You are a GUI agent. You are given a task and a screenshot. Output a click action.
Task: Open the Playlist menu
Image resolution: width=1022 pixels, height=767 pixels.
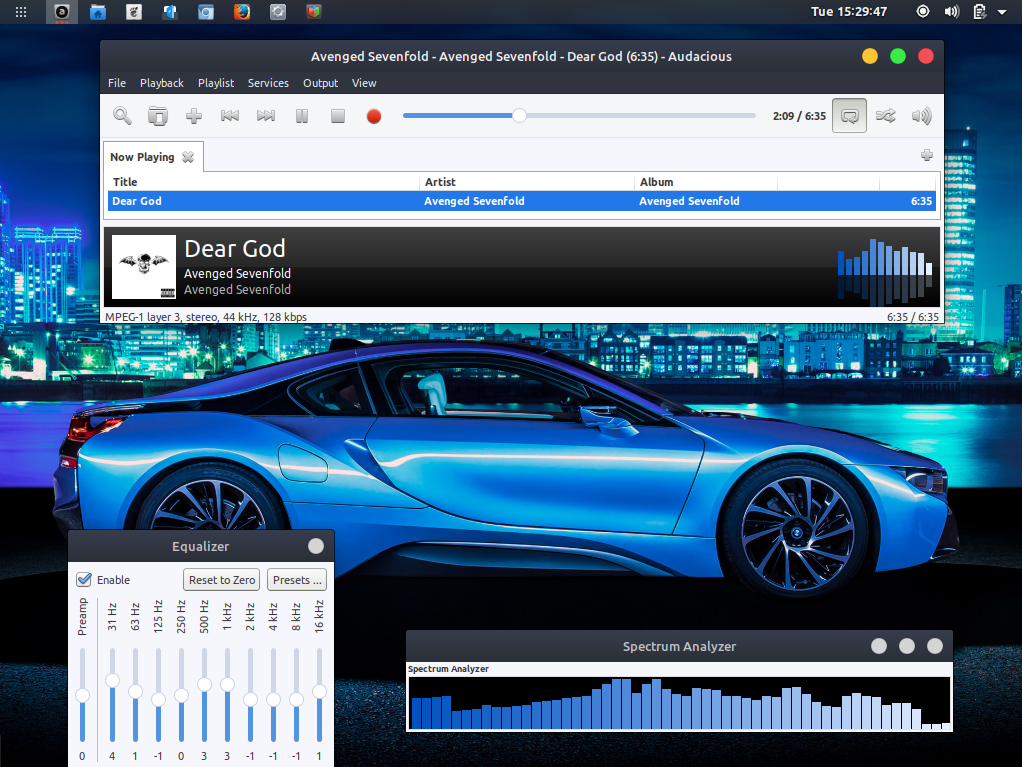tap(216, 83)
